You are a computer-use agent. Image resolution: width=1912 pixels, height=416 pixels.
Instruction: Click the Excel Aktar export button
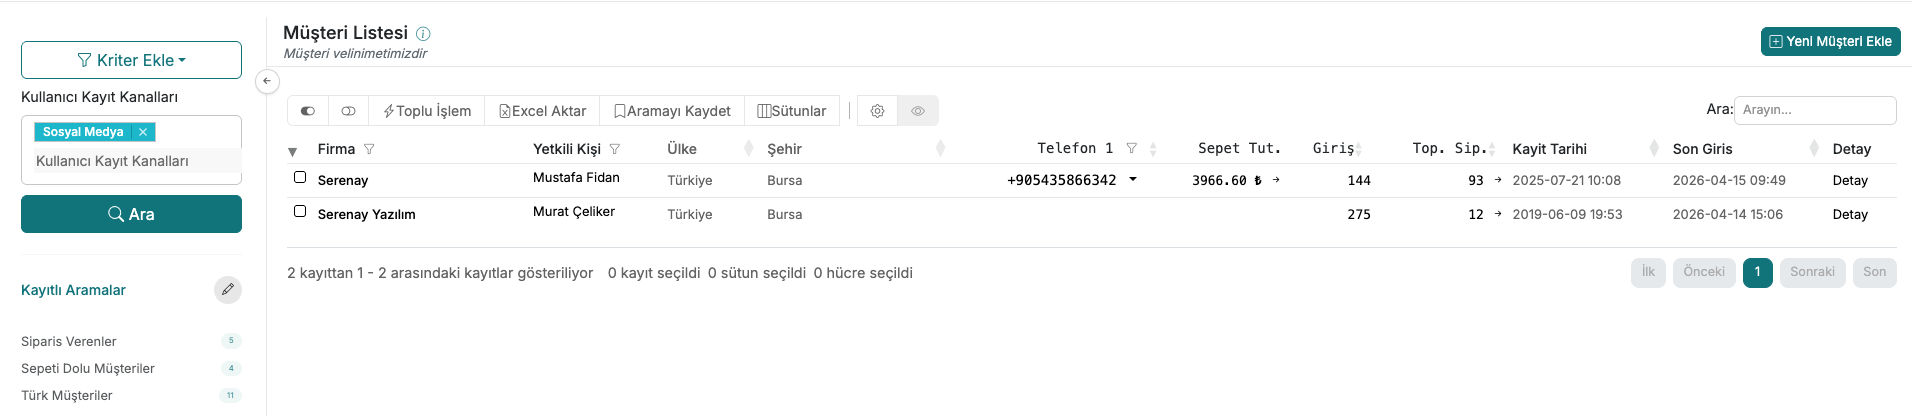[542, 111]
